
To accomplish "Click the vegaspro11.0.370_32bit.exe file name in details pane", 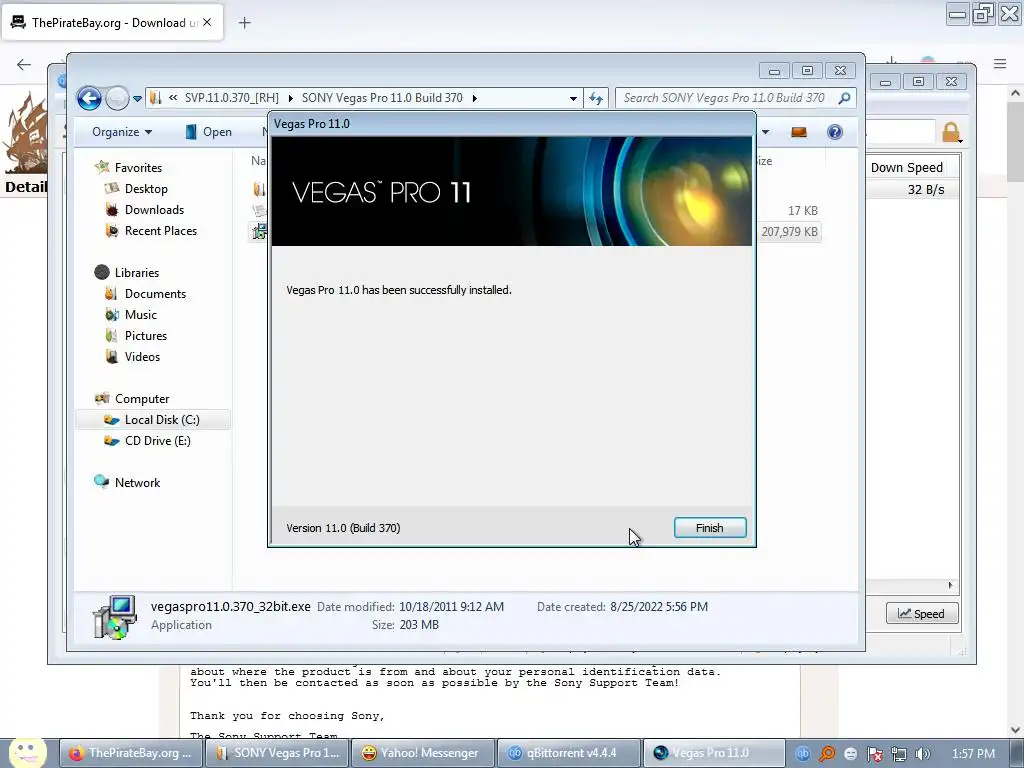I will [x=231, y=607].
